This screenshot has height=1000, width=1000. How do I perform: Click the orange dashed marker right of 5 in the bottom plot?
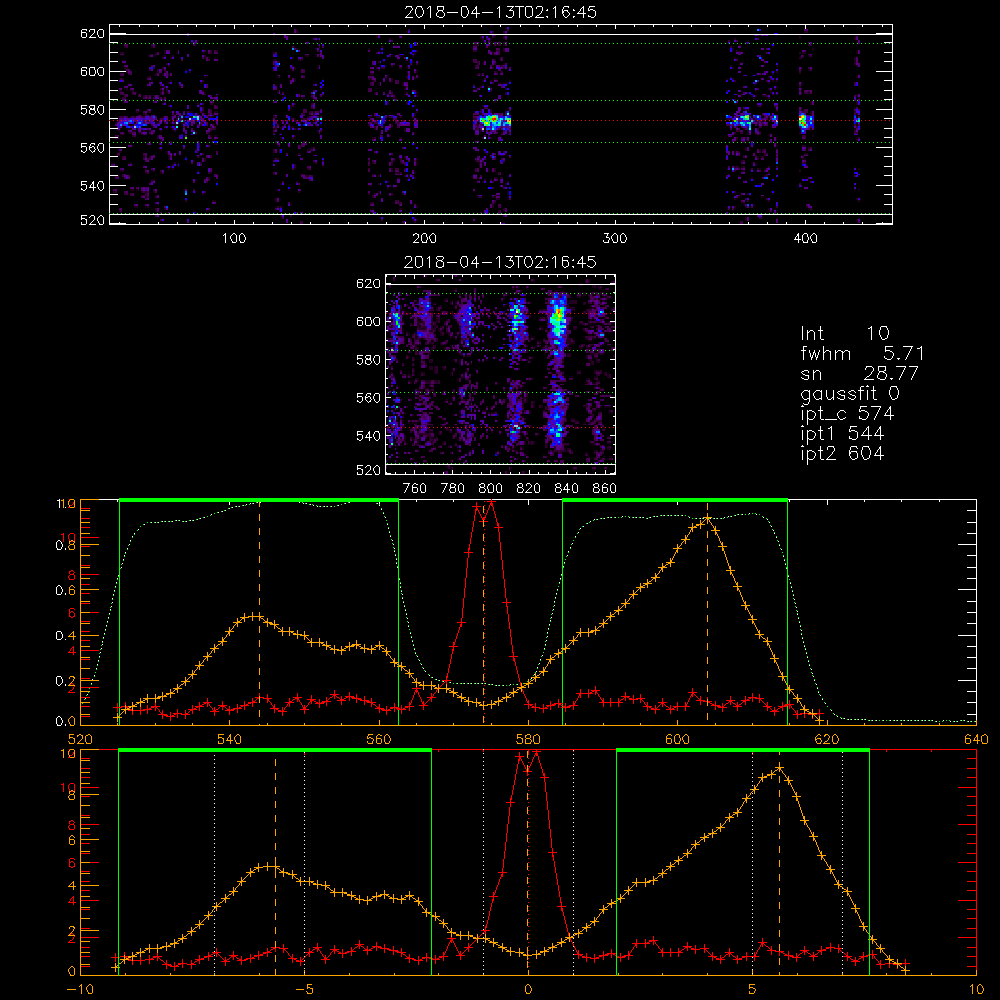(x=779, y=864)
